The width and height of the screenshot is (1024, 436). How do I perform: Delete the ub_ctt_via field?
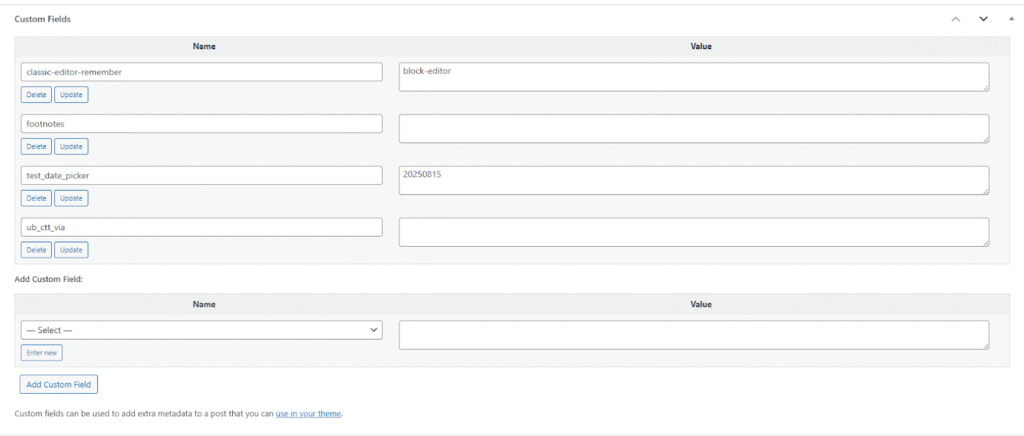(36, 250)
